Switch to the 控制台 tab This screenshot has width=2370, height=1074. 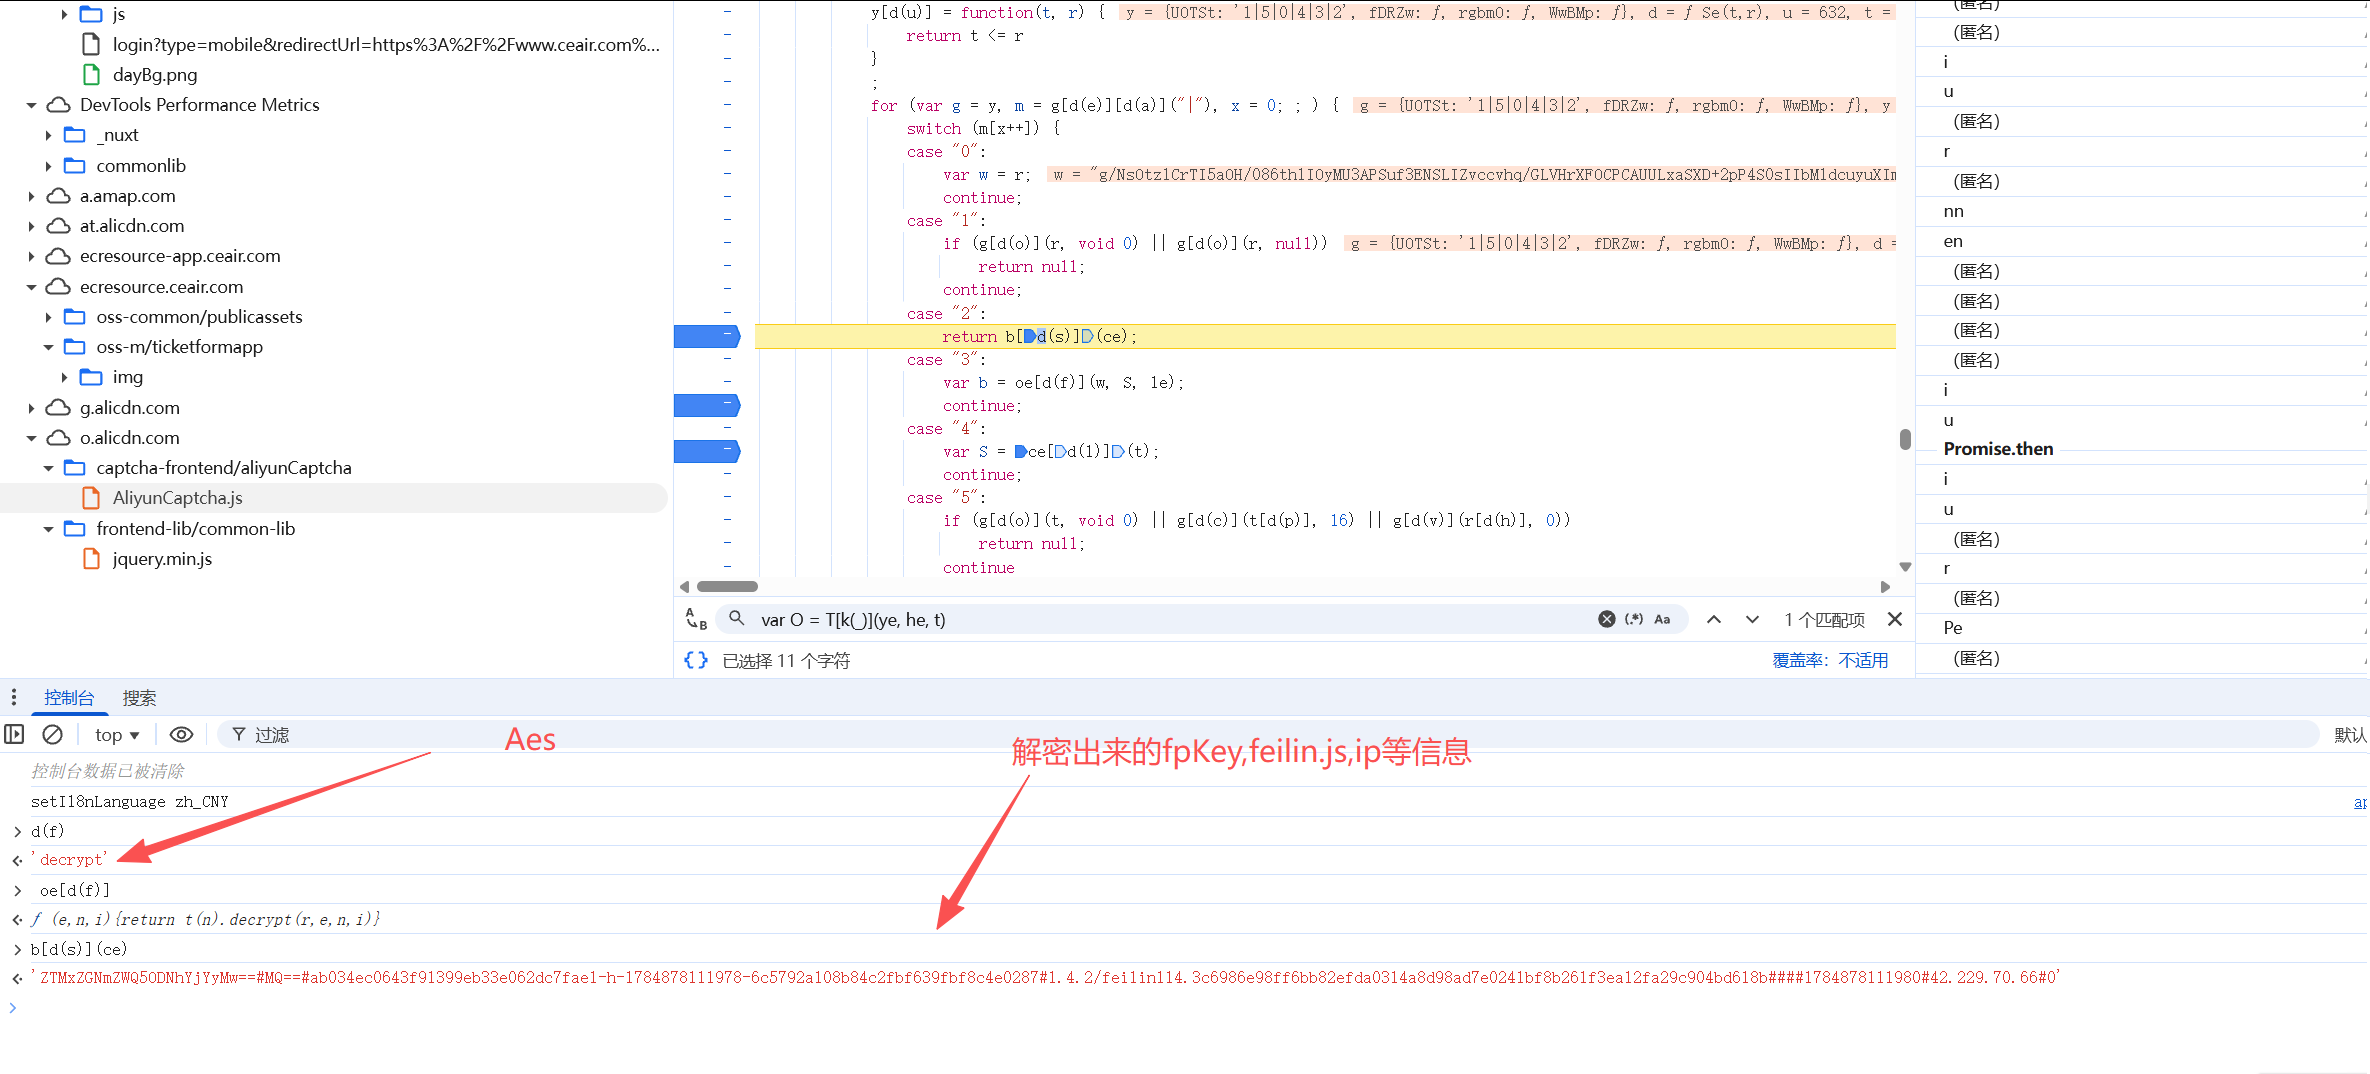tap(69, 698)
